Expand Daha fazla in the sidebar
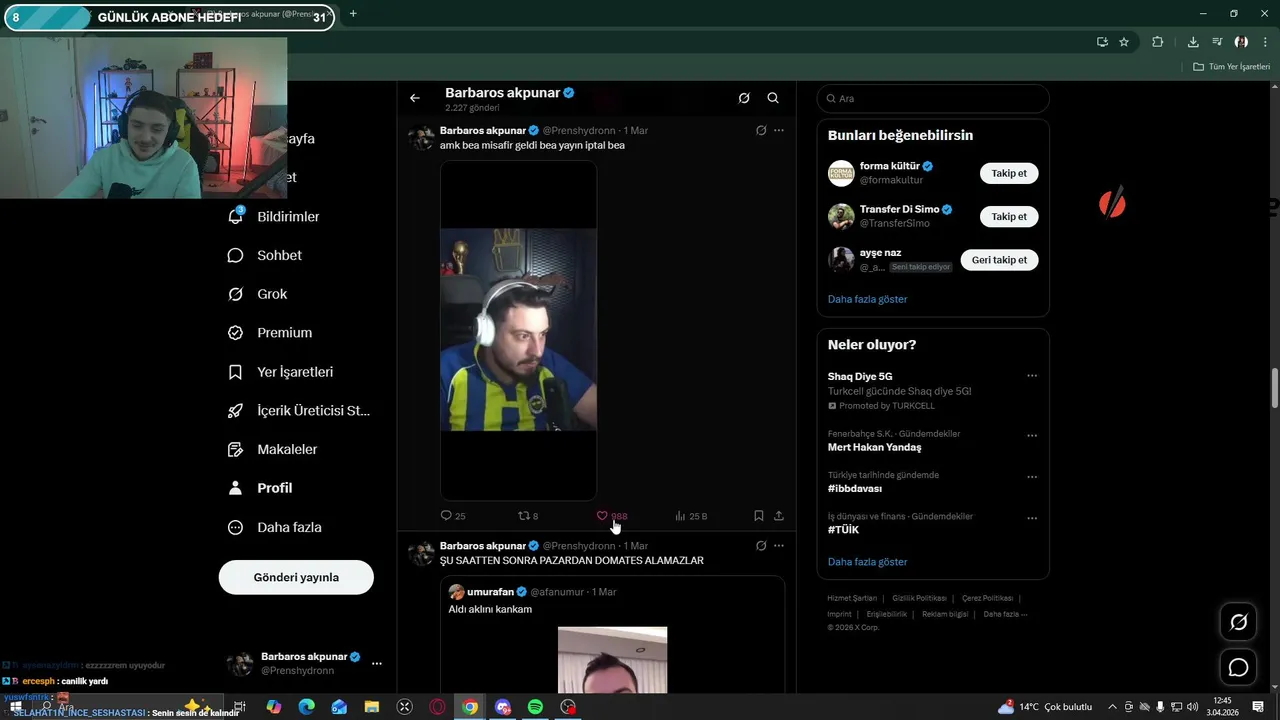 [x=275, y=527]
